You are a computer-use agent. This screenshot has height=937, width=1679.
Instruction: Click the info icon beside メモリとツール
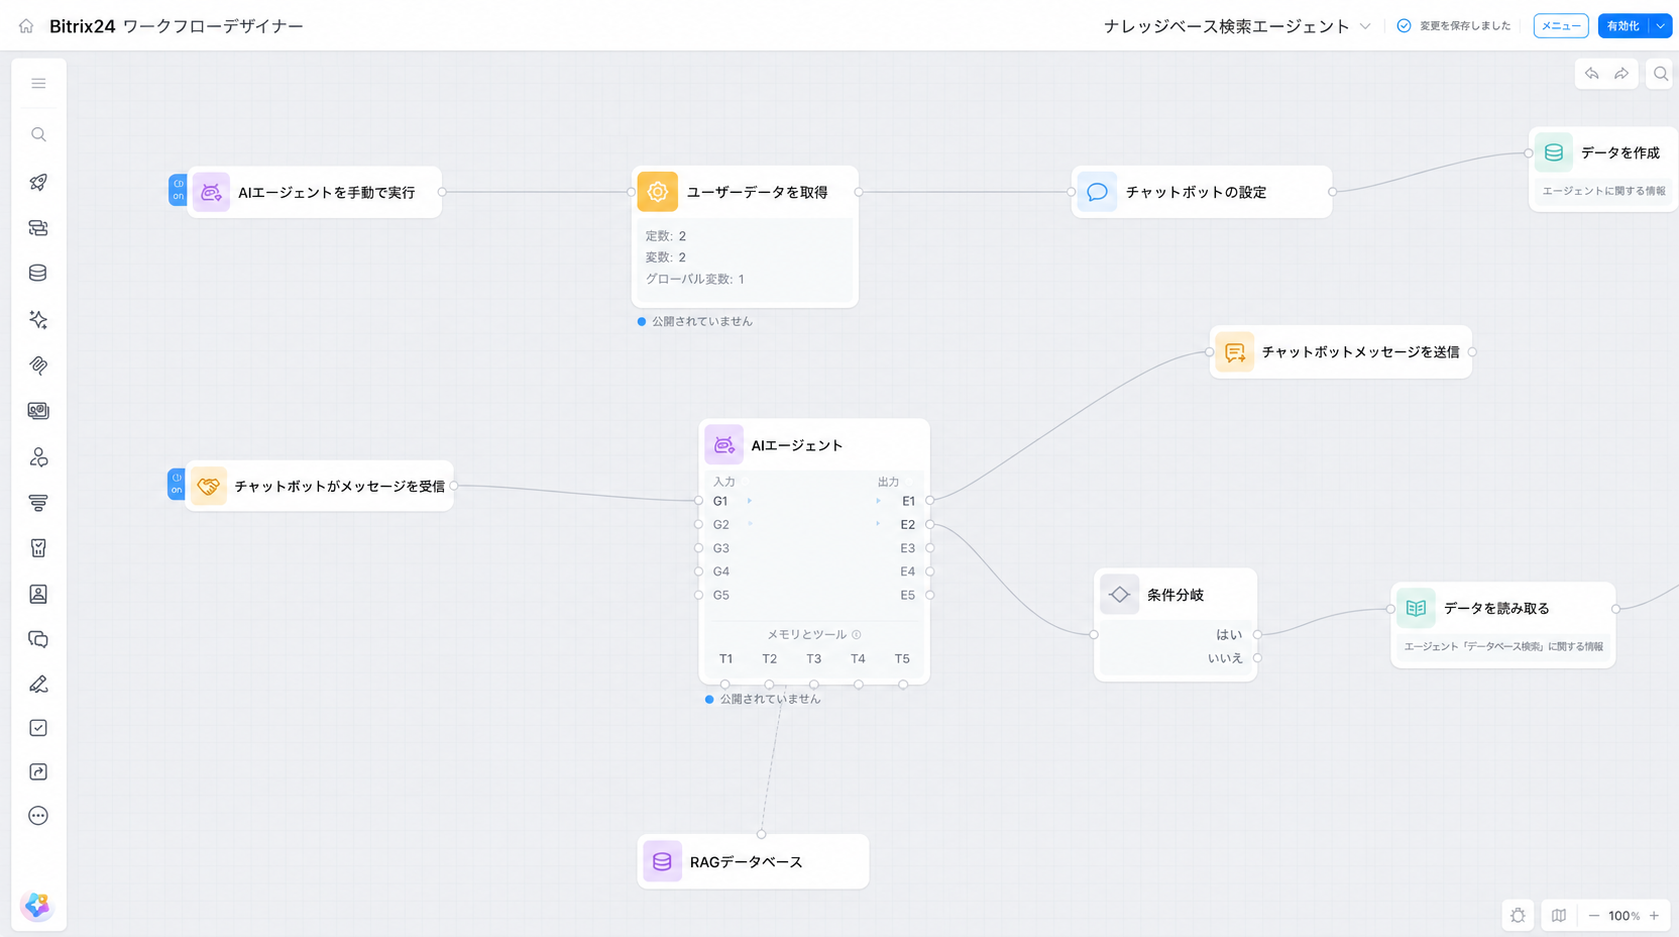click(857, 634)
